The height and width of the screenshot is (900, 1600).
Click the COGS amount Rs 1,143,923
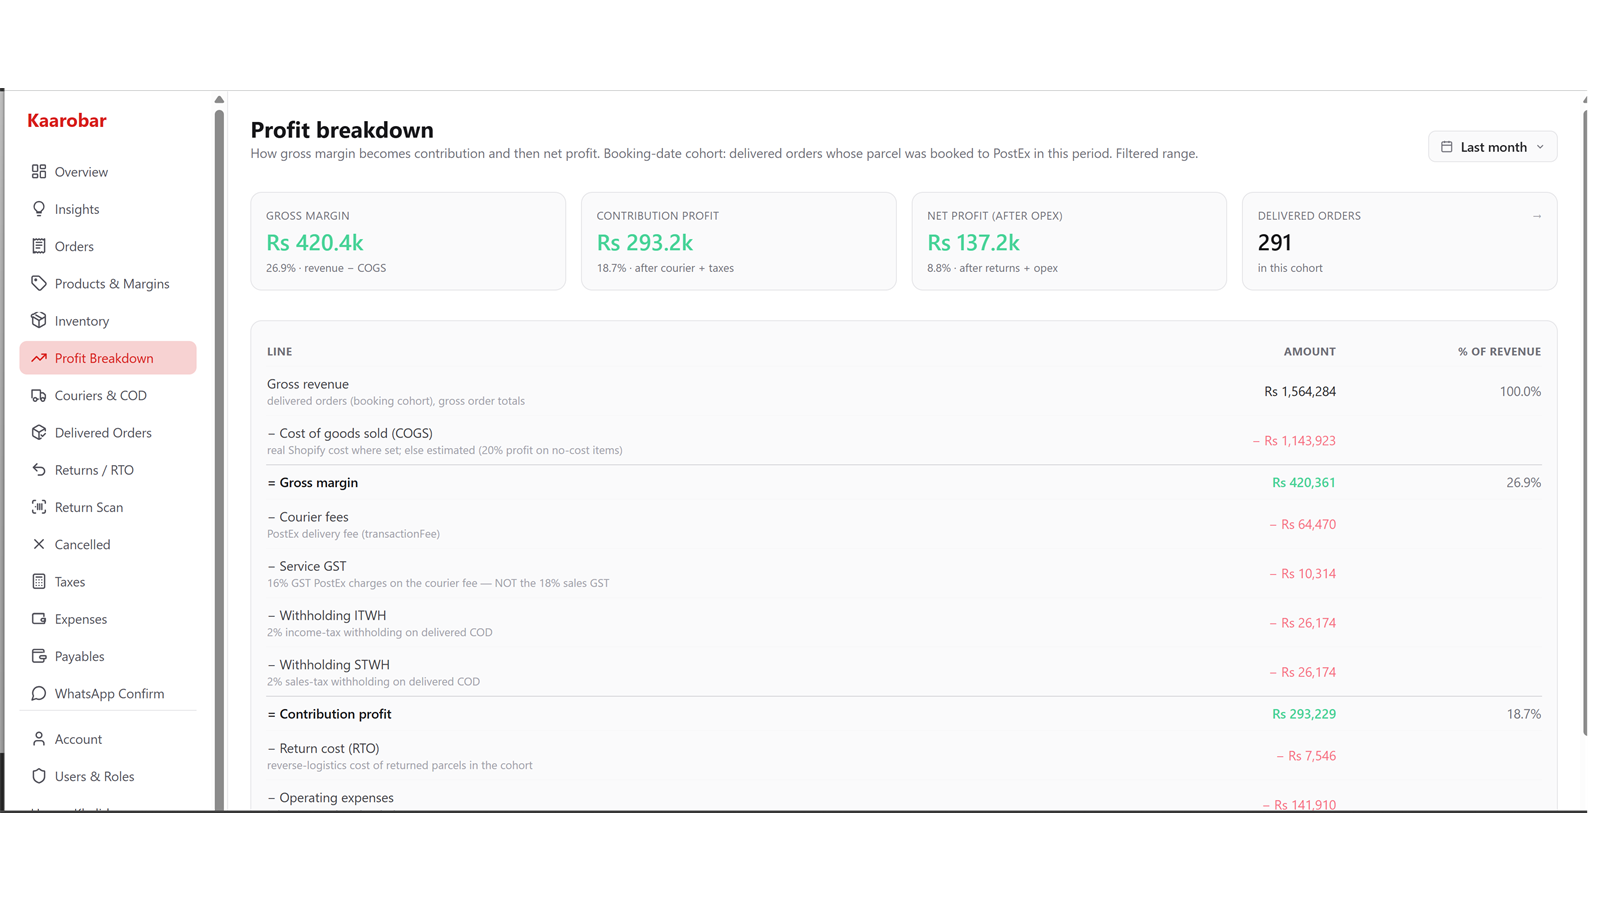click(1294, 441)
